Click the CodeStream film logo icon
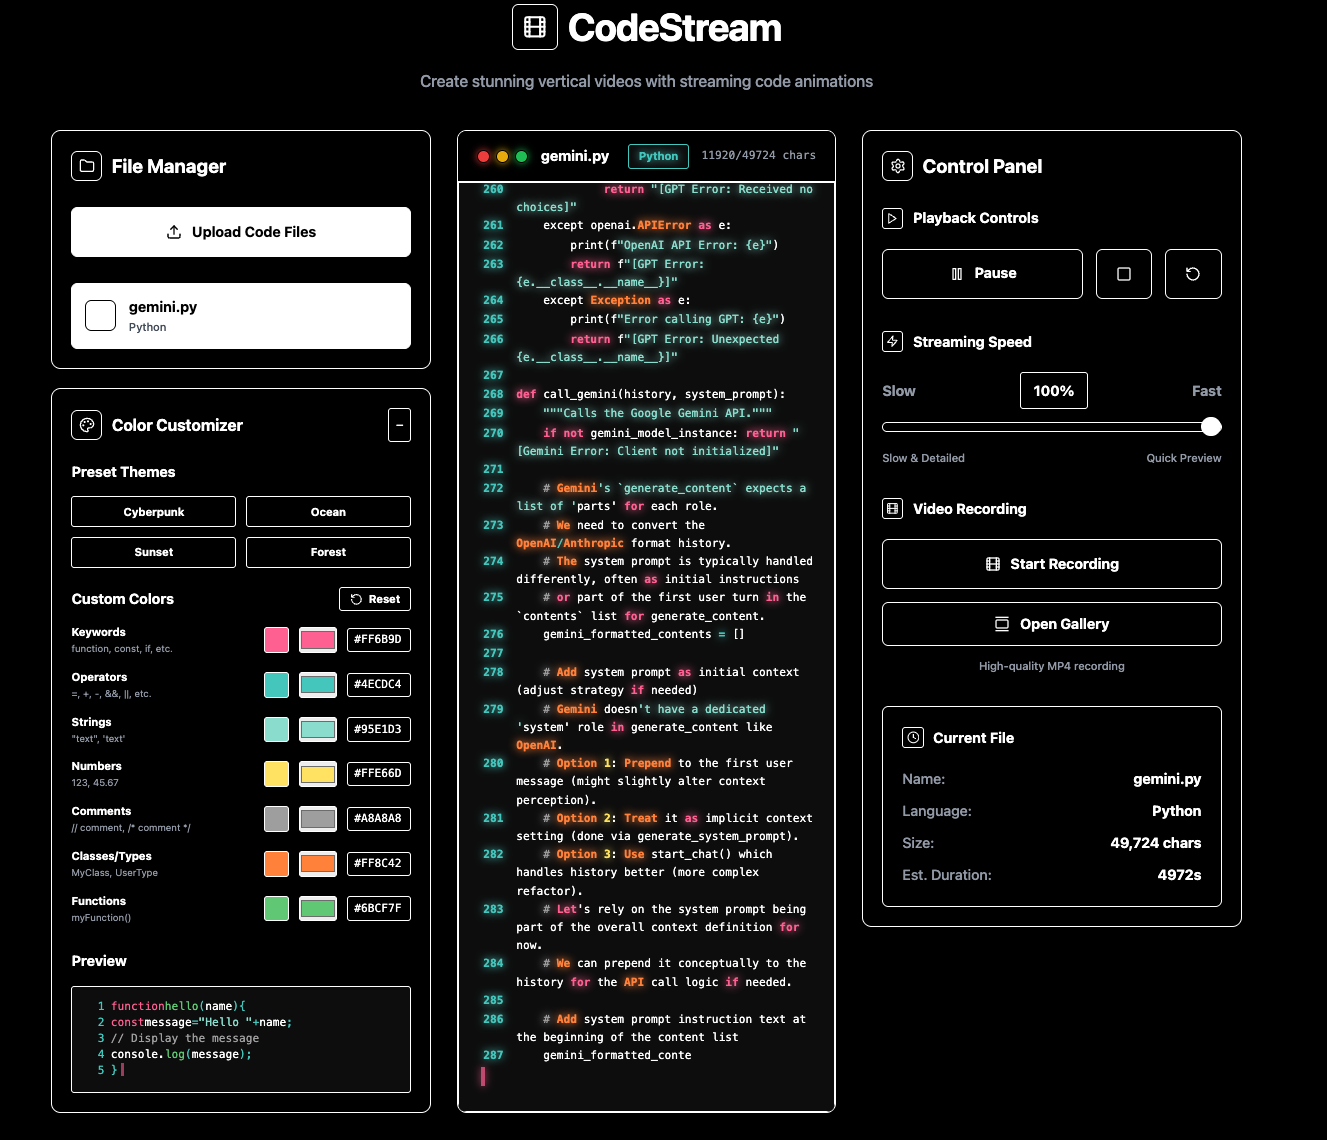The height and width of the screenshot is (1140, 1327). tap(534, 27)
